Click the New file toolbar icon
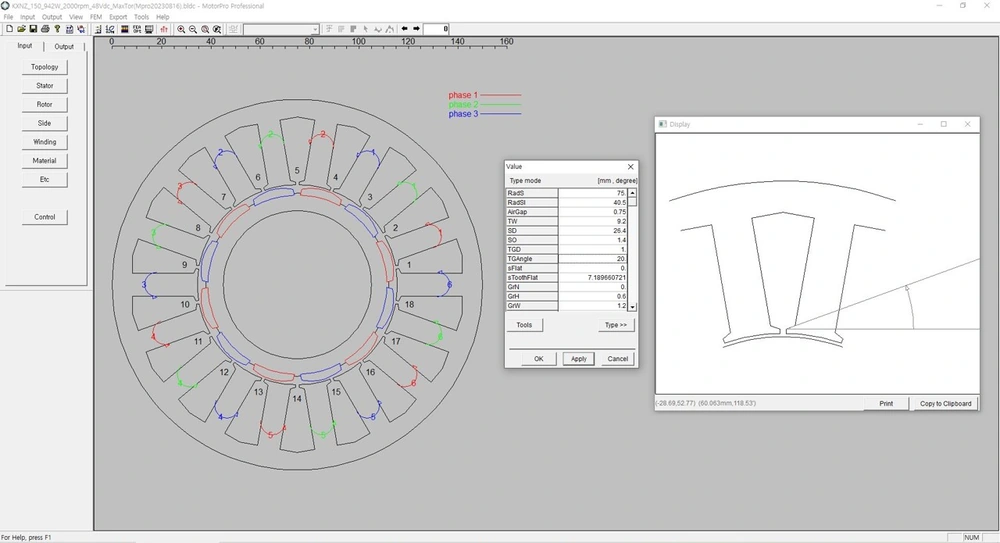Screen dimensions: 1000x543 click(x=10, y=29)
